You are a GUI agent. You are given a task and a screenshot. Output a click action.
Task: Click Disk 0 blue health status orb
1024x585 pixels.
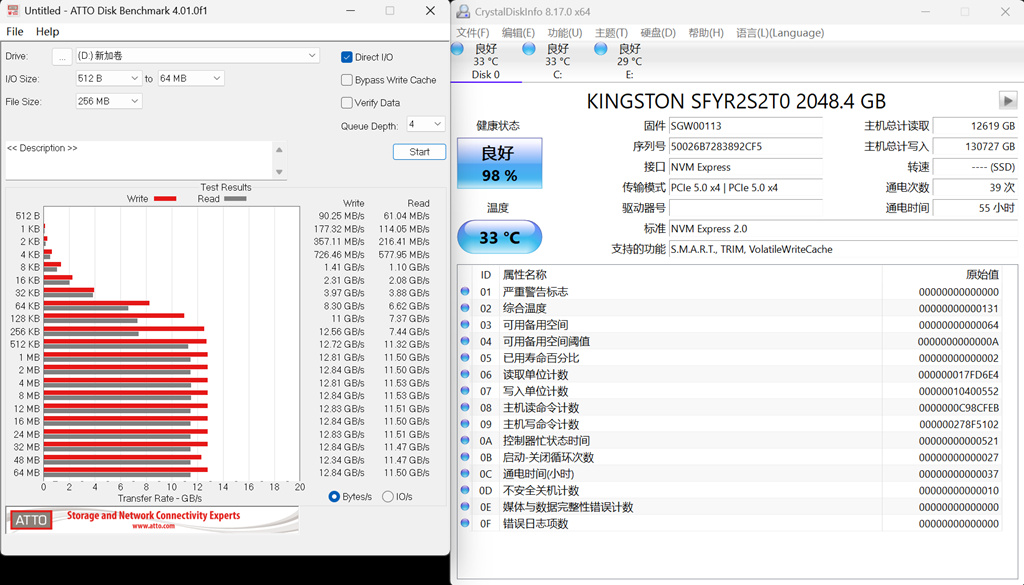[458, 49]
